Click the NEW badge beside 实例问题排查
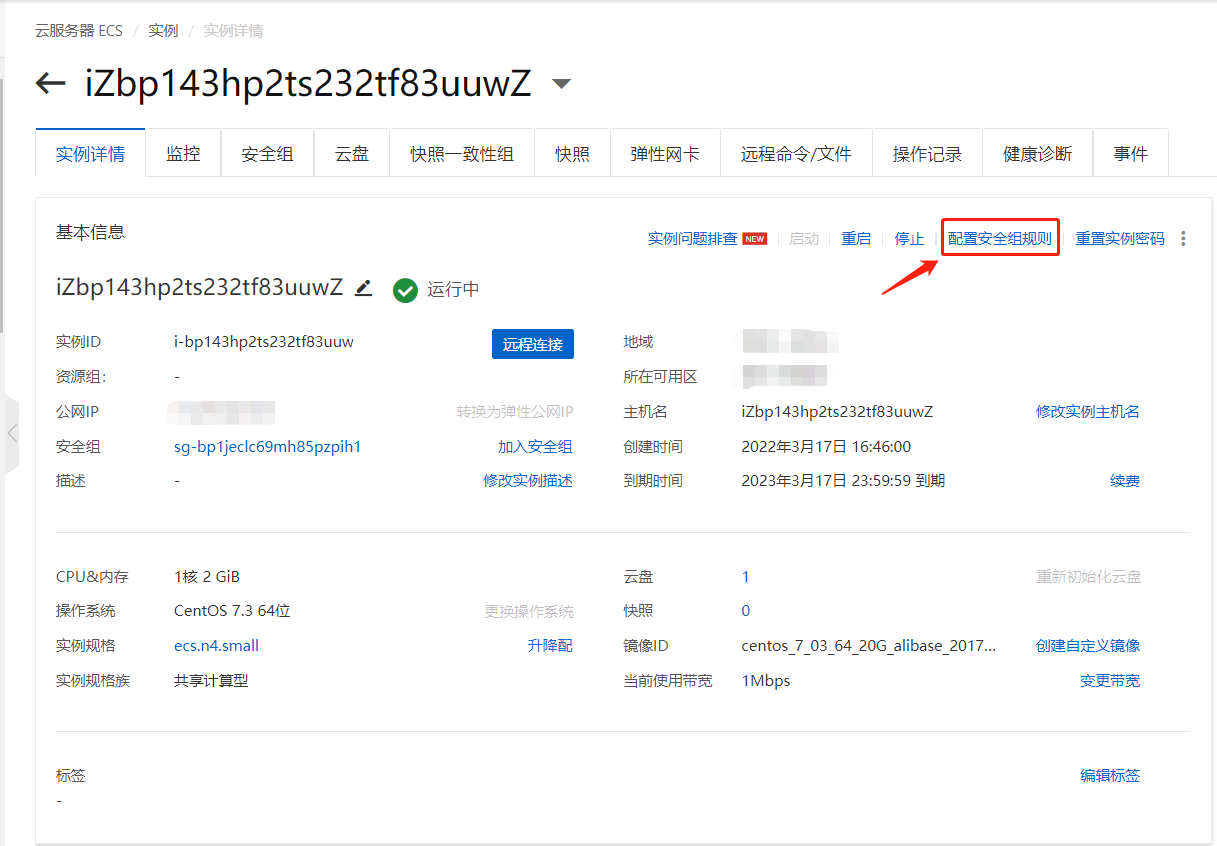The image size is (1217, 846). coord(755,239)
